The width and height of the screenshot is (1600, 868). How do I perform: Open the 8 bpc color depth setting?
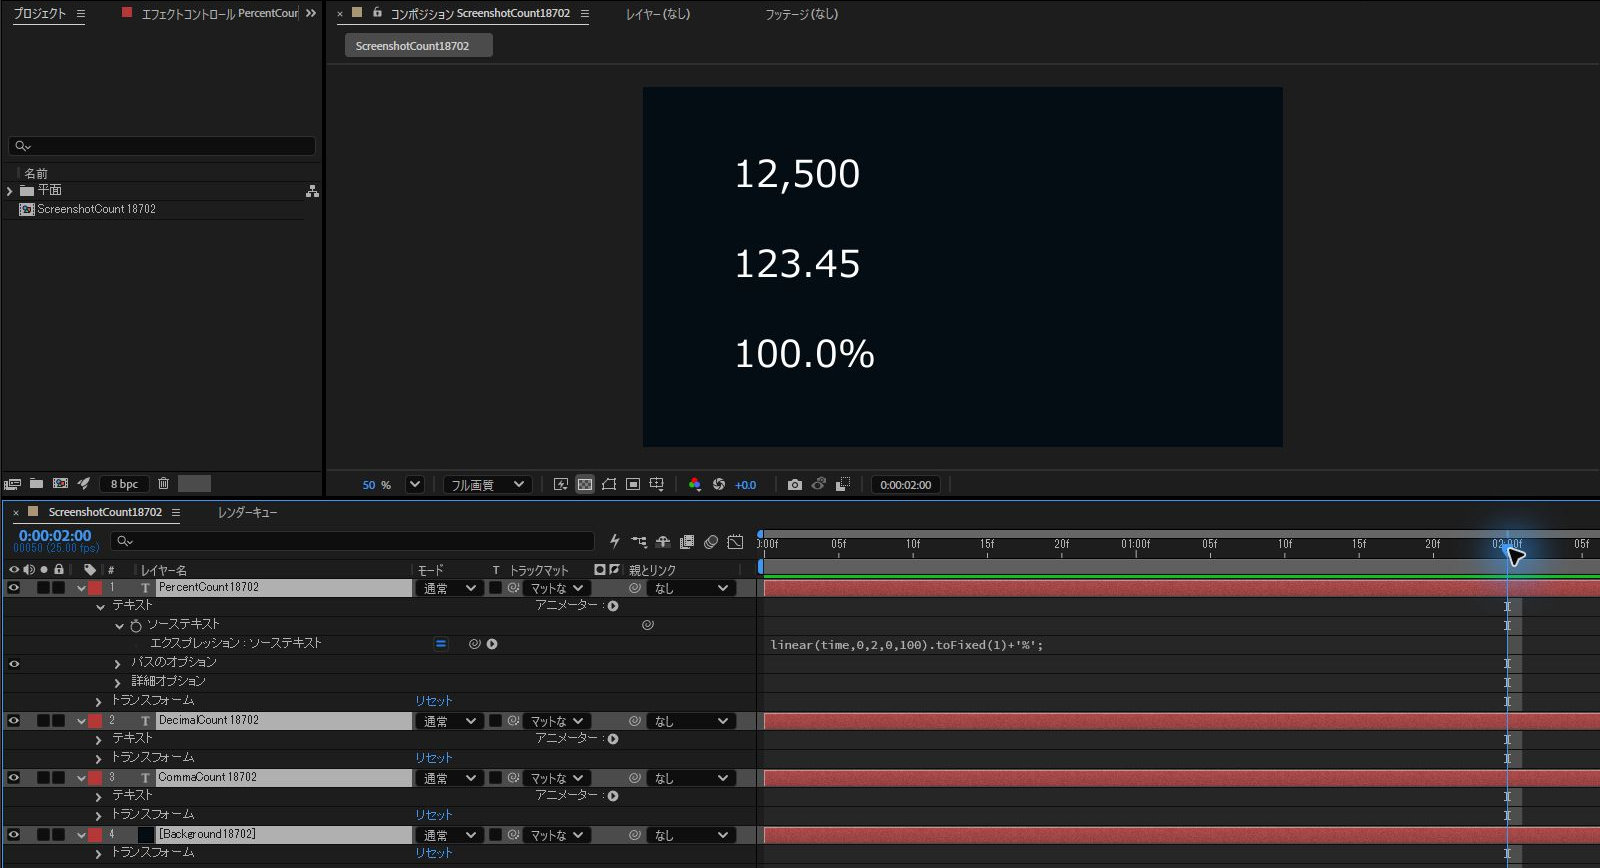tap(125, 484)
